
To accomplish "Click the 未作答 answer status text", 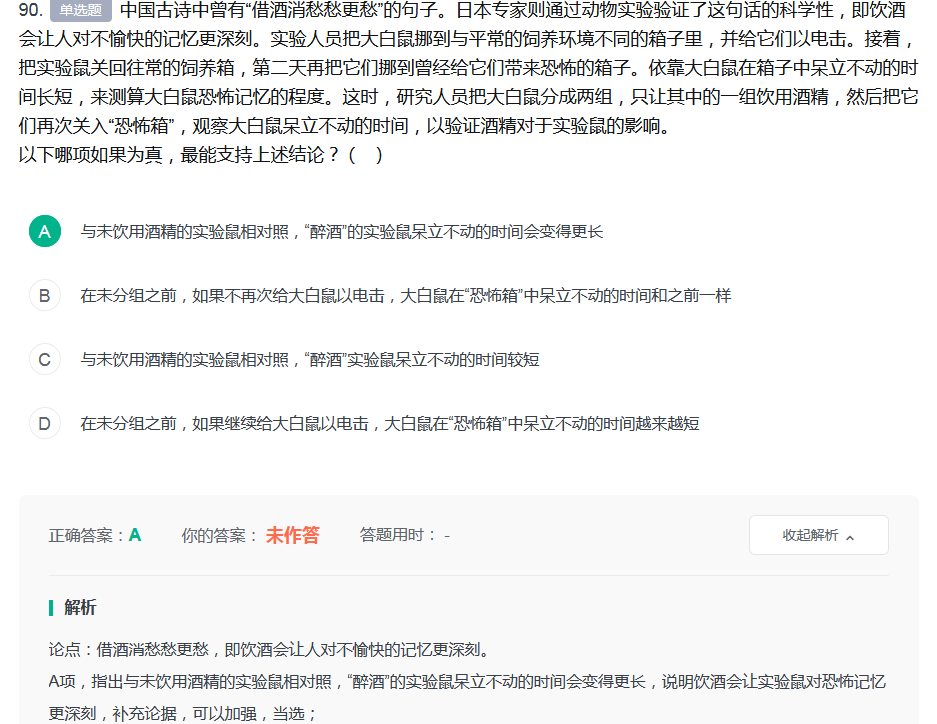I will click(293, 535).
